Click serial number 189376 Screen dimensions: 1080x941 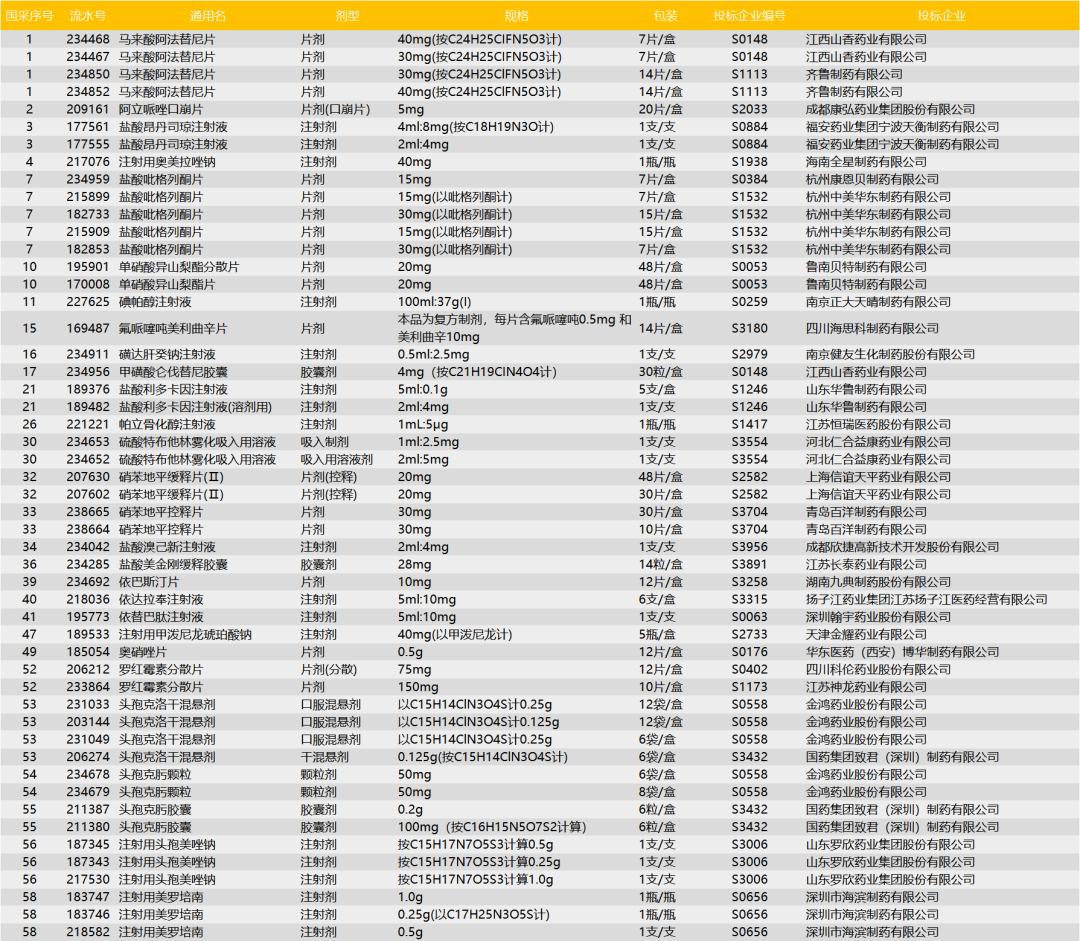(x=88, y=389)
